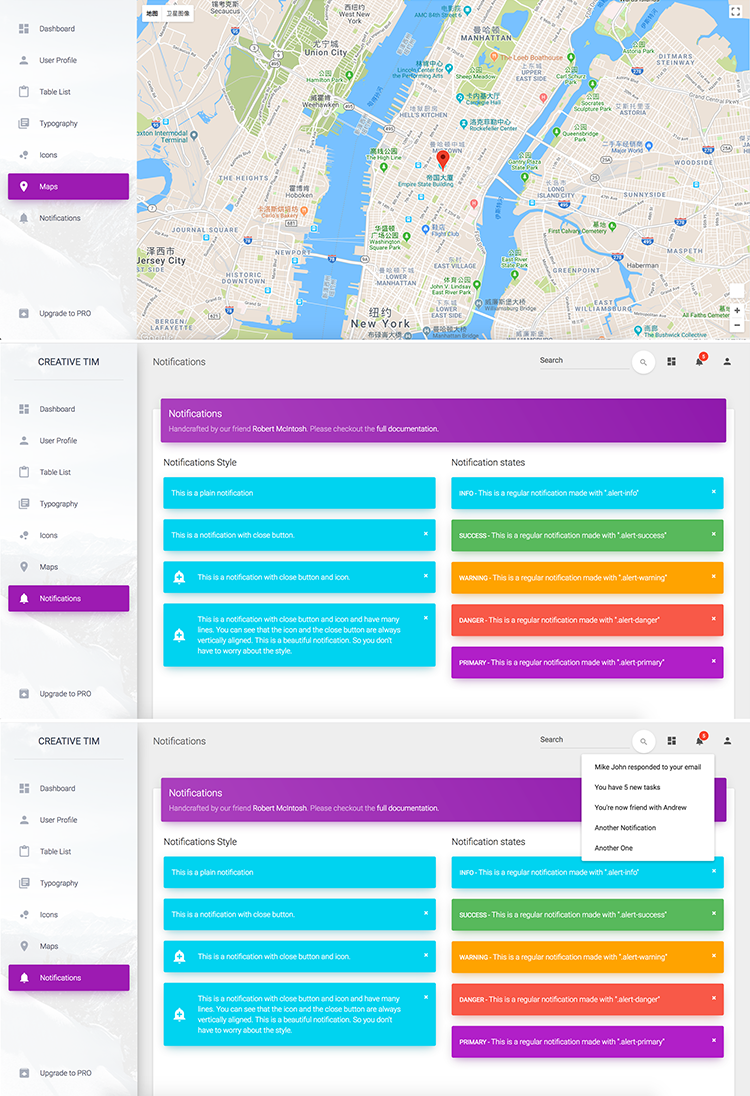This screenshot has width=750, height=1096.
Task: Click the Notifications bell in the map page sidebar
Action: click(x=24, y=218)
